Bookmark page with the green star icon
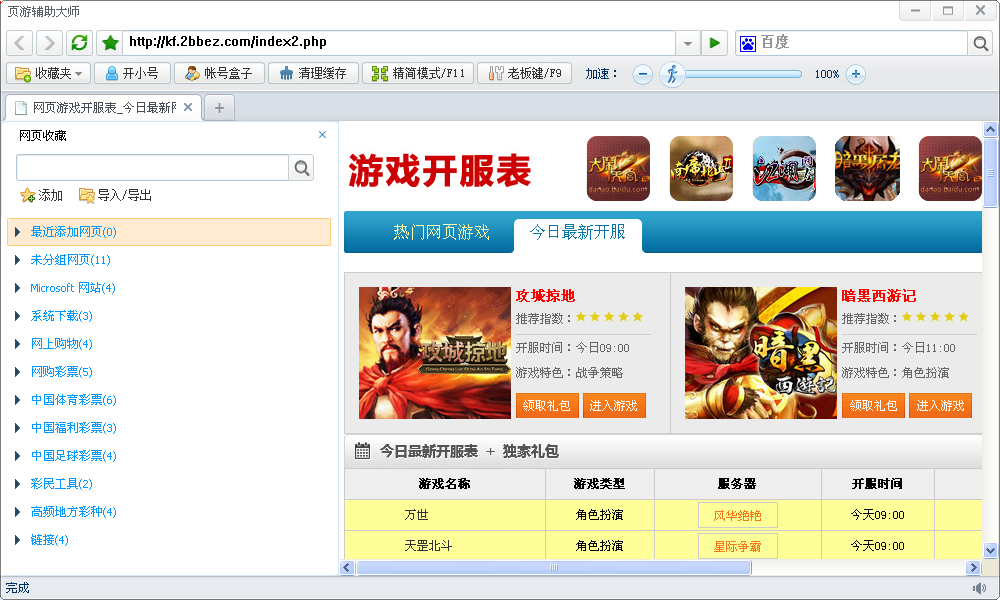Image resolution: width=1000 pixels, height=600 pixels. click(110, 43)
